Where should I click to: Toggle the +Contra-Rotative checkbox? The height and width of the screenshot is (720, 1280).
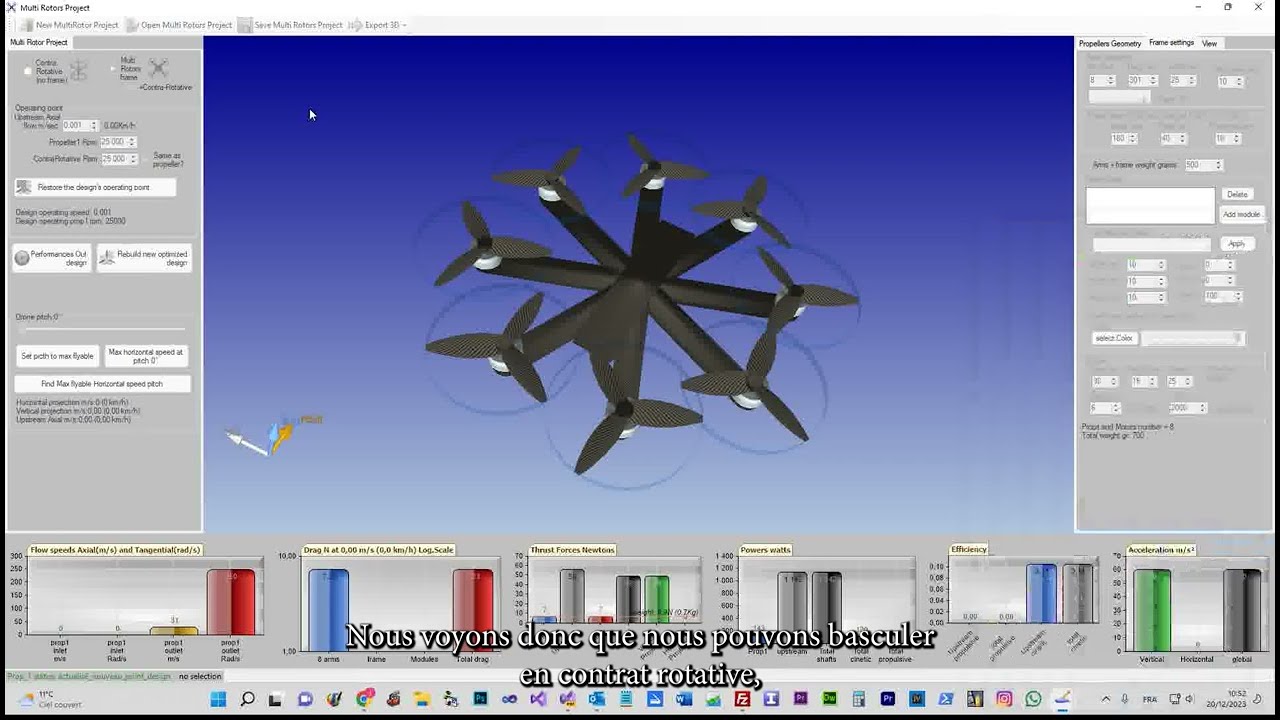click(x=165, y=87)
